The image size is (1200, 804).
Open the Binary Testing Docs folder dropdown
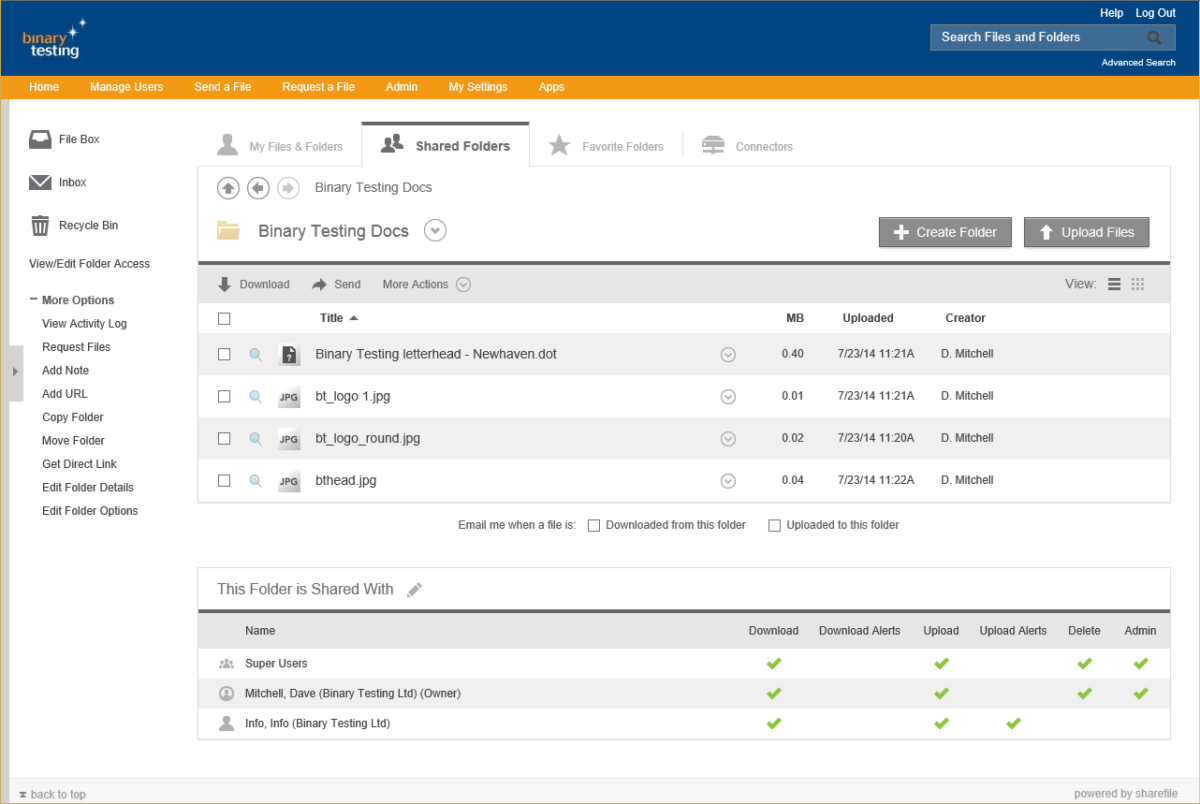(435, 230)
